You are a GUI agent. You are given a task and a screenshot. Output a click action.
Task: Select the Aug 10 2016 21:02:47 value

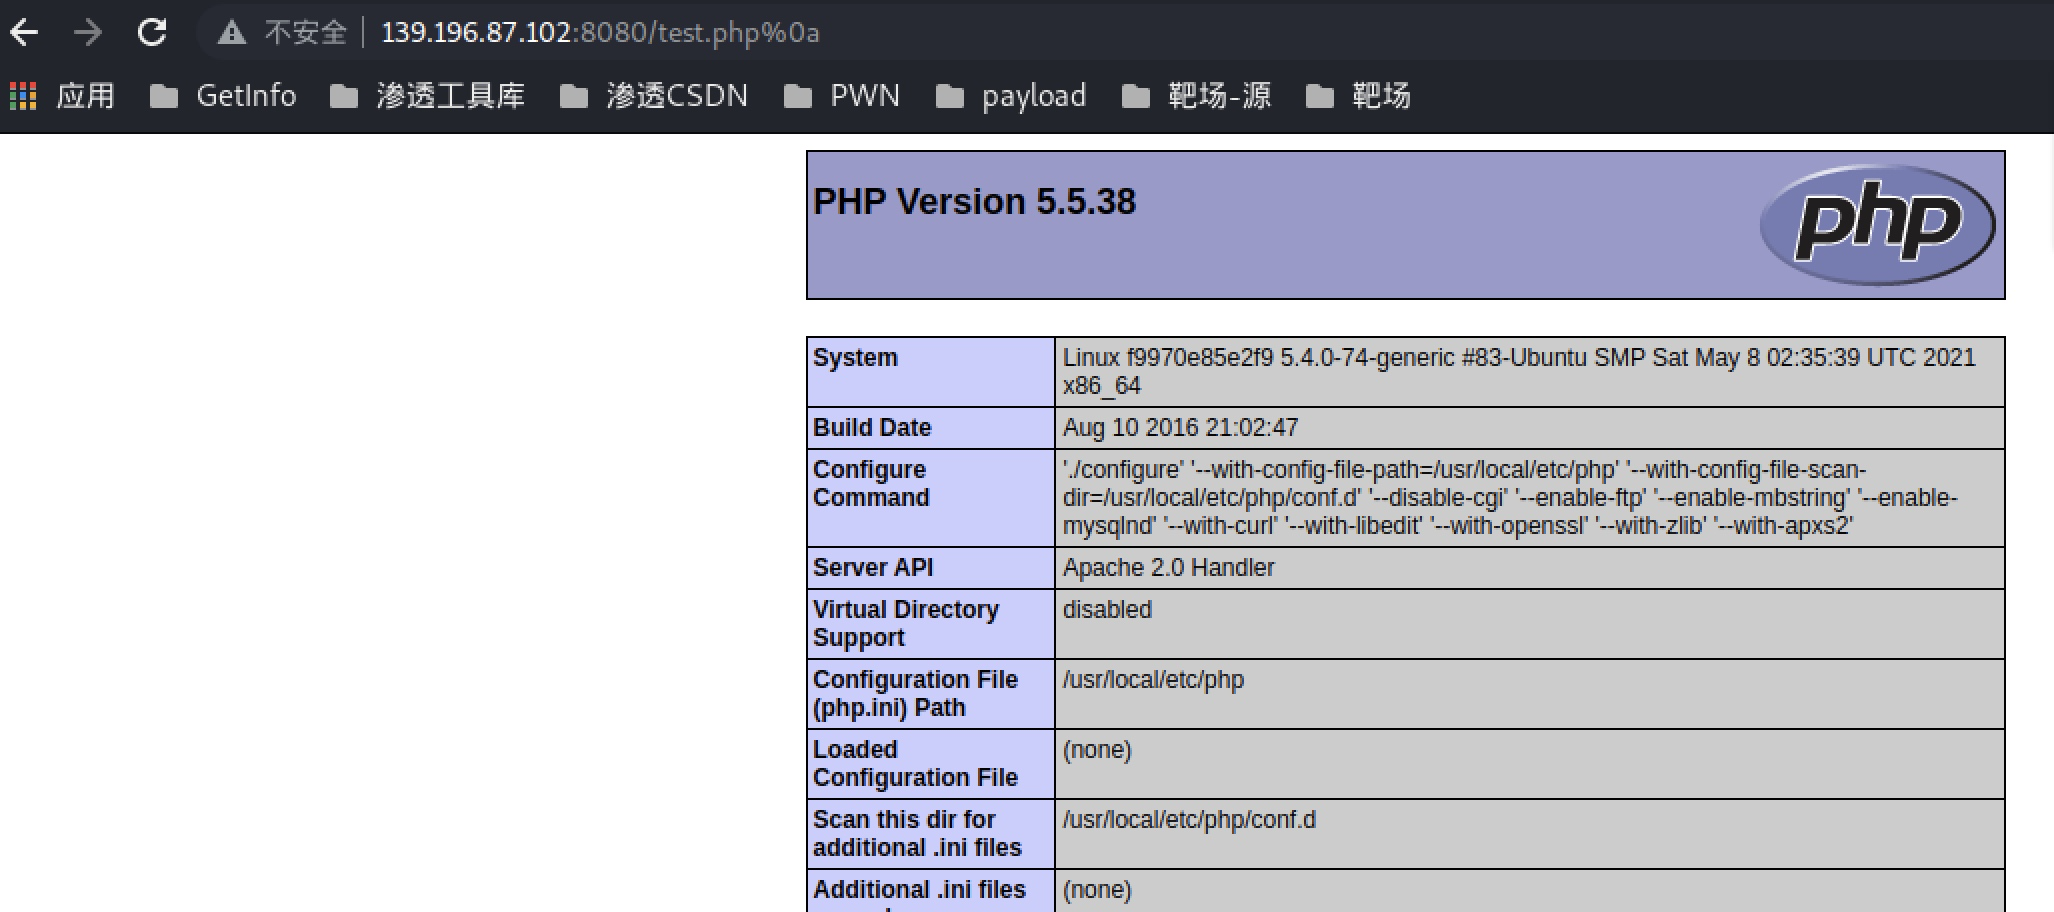pos(1180,428)
